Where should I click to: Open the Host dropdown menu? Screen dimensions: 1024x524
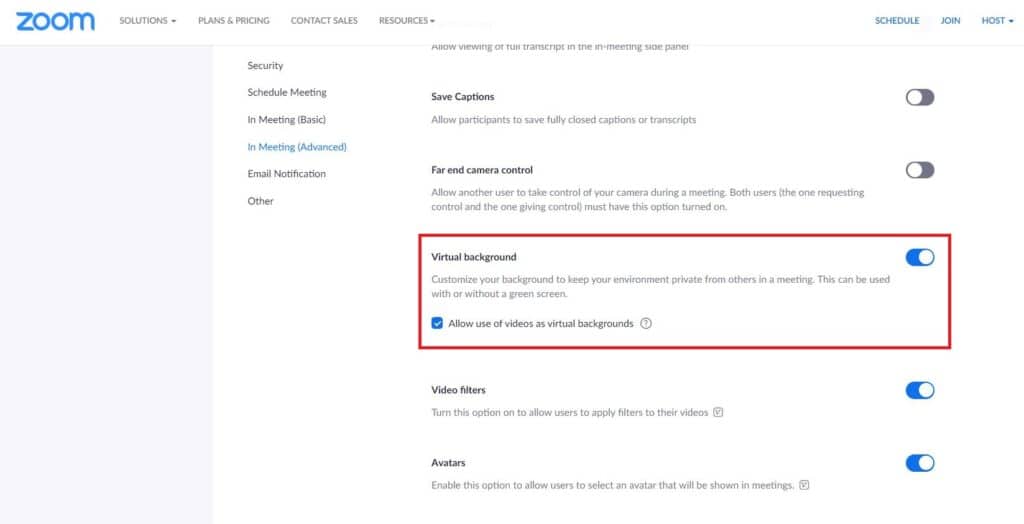pyautogui.click(x=997, y=21)
